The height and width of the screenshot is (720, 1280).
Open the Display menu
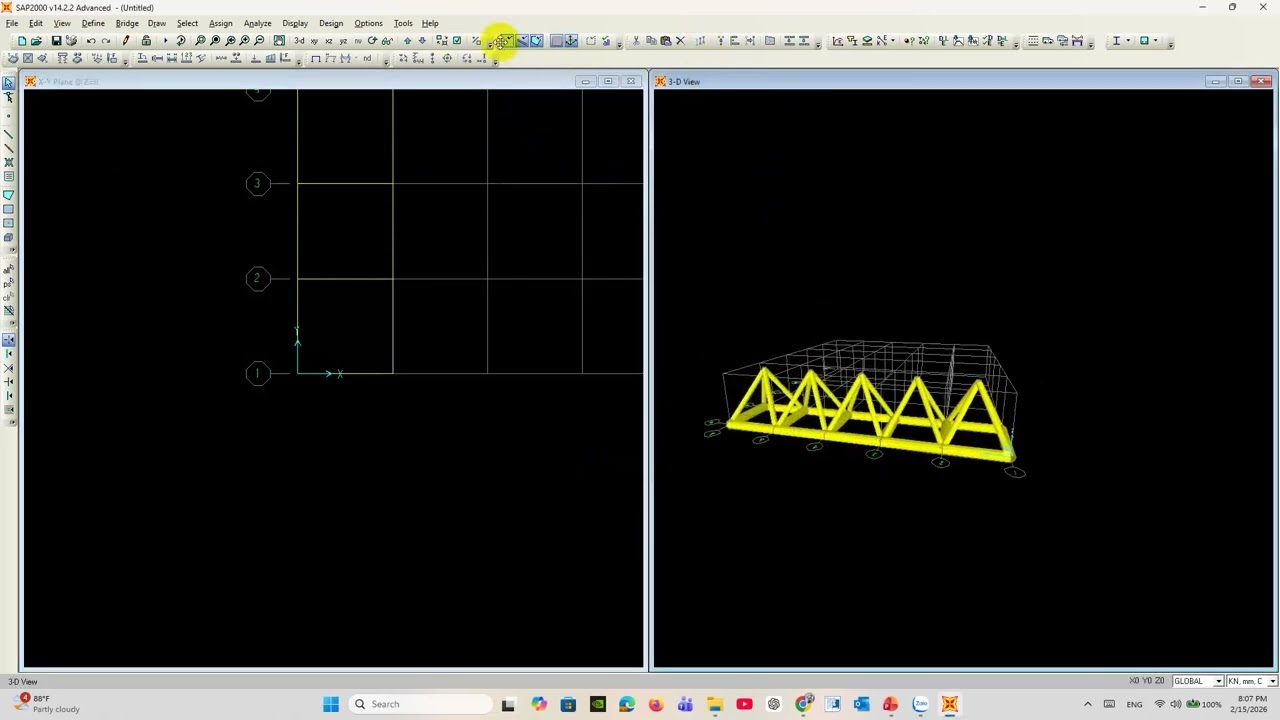pyautogui.click(x=295, y=23)
